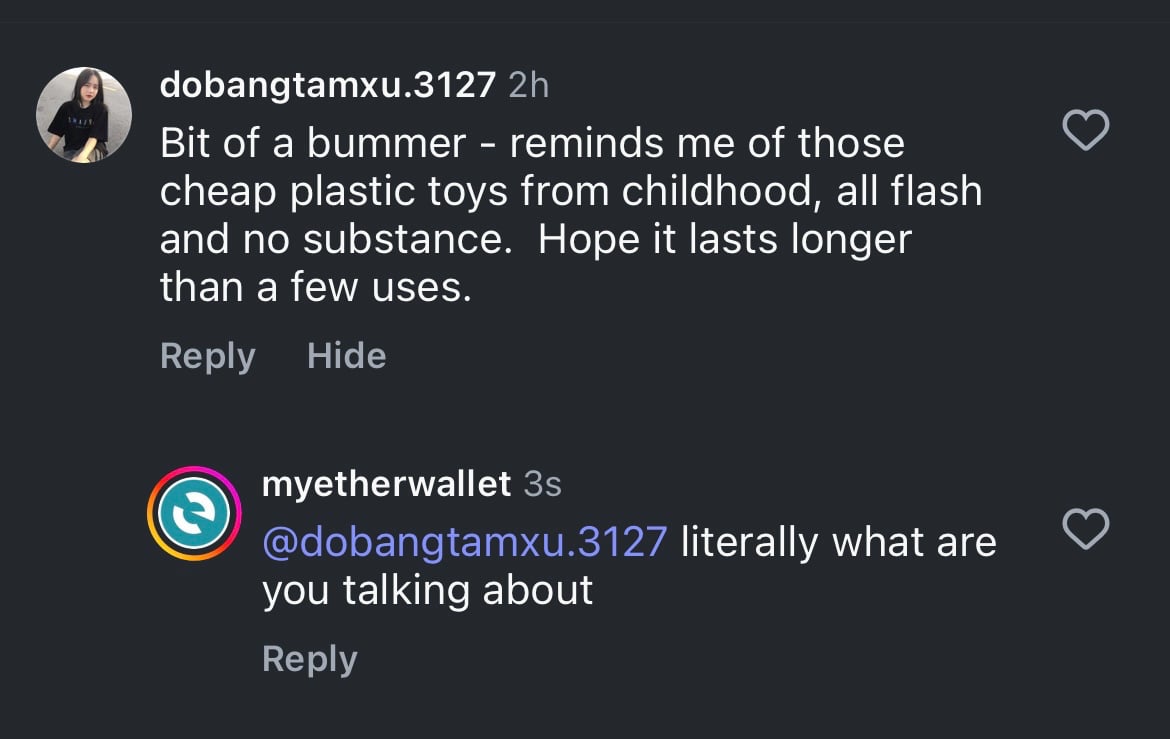Like myetherwallet's reply with the heart icon
Viewport: 1170px width, 739px height.
pyautogui.click(x=1086, y=528)
